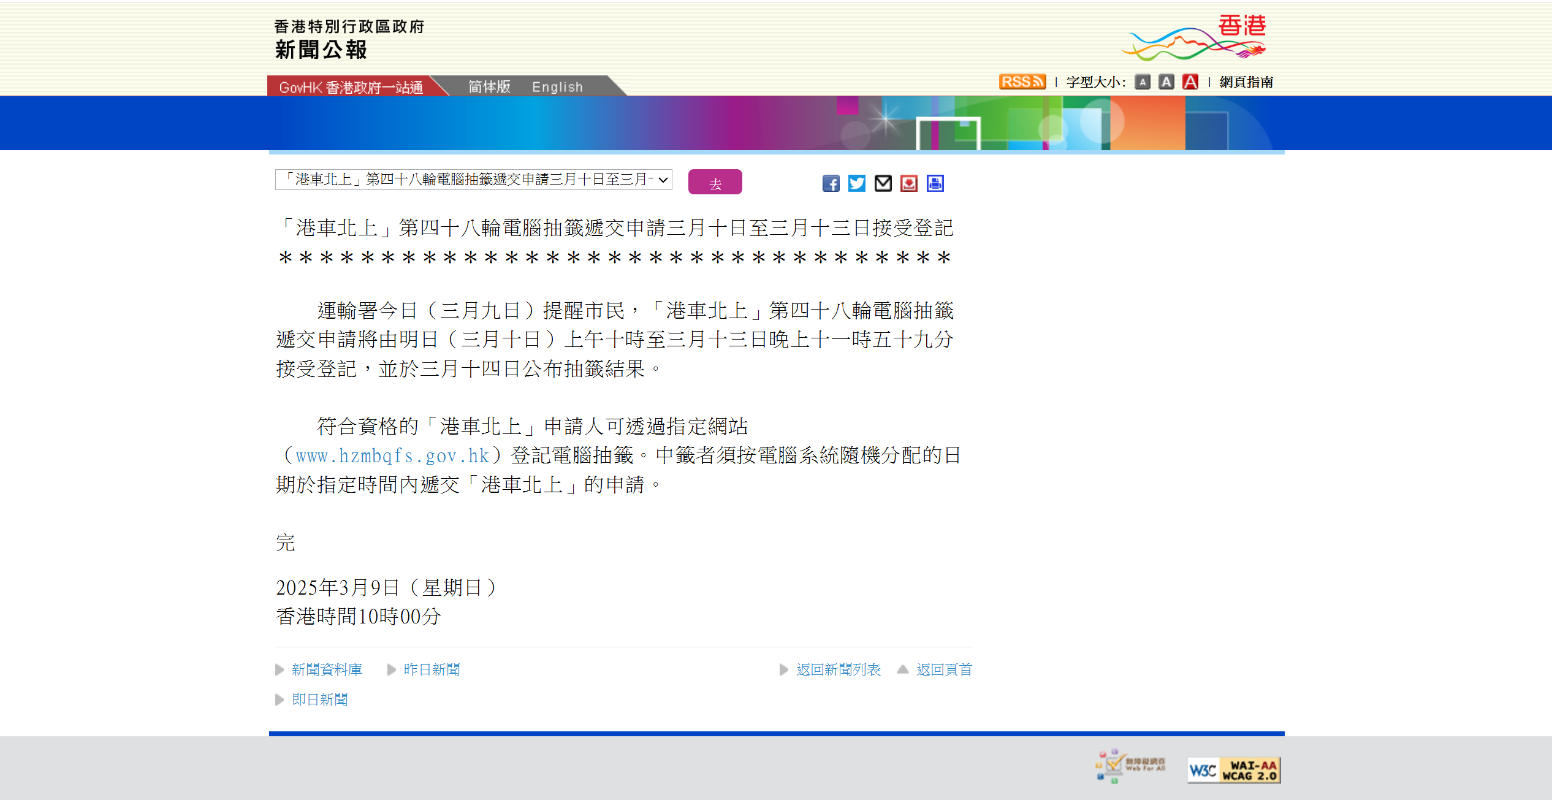Email this press release via envelope icon

click(883, 183)
